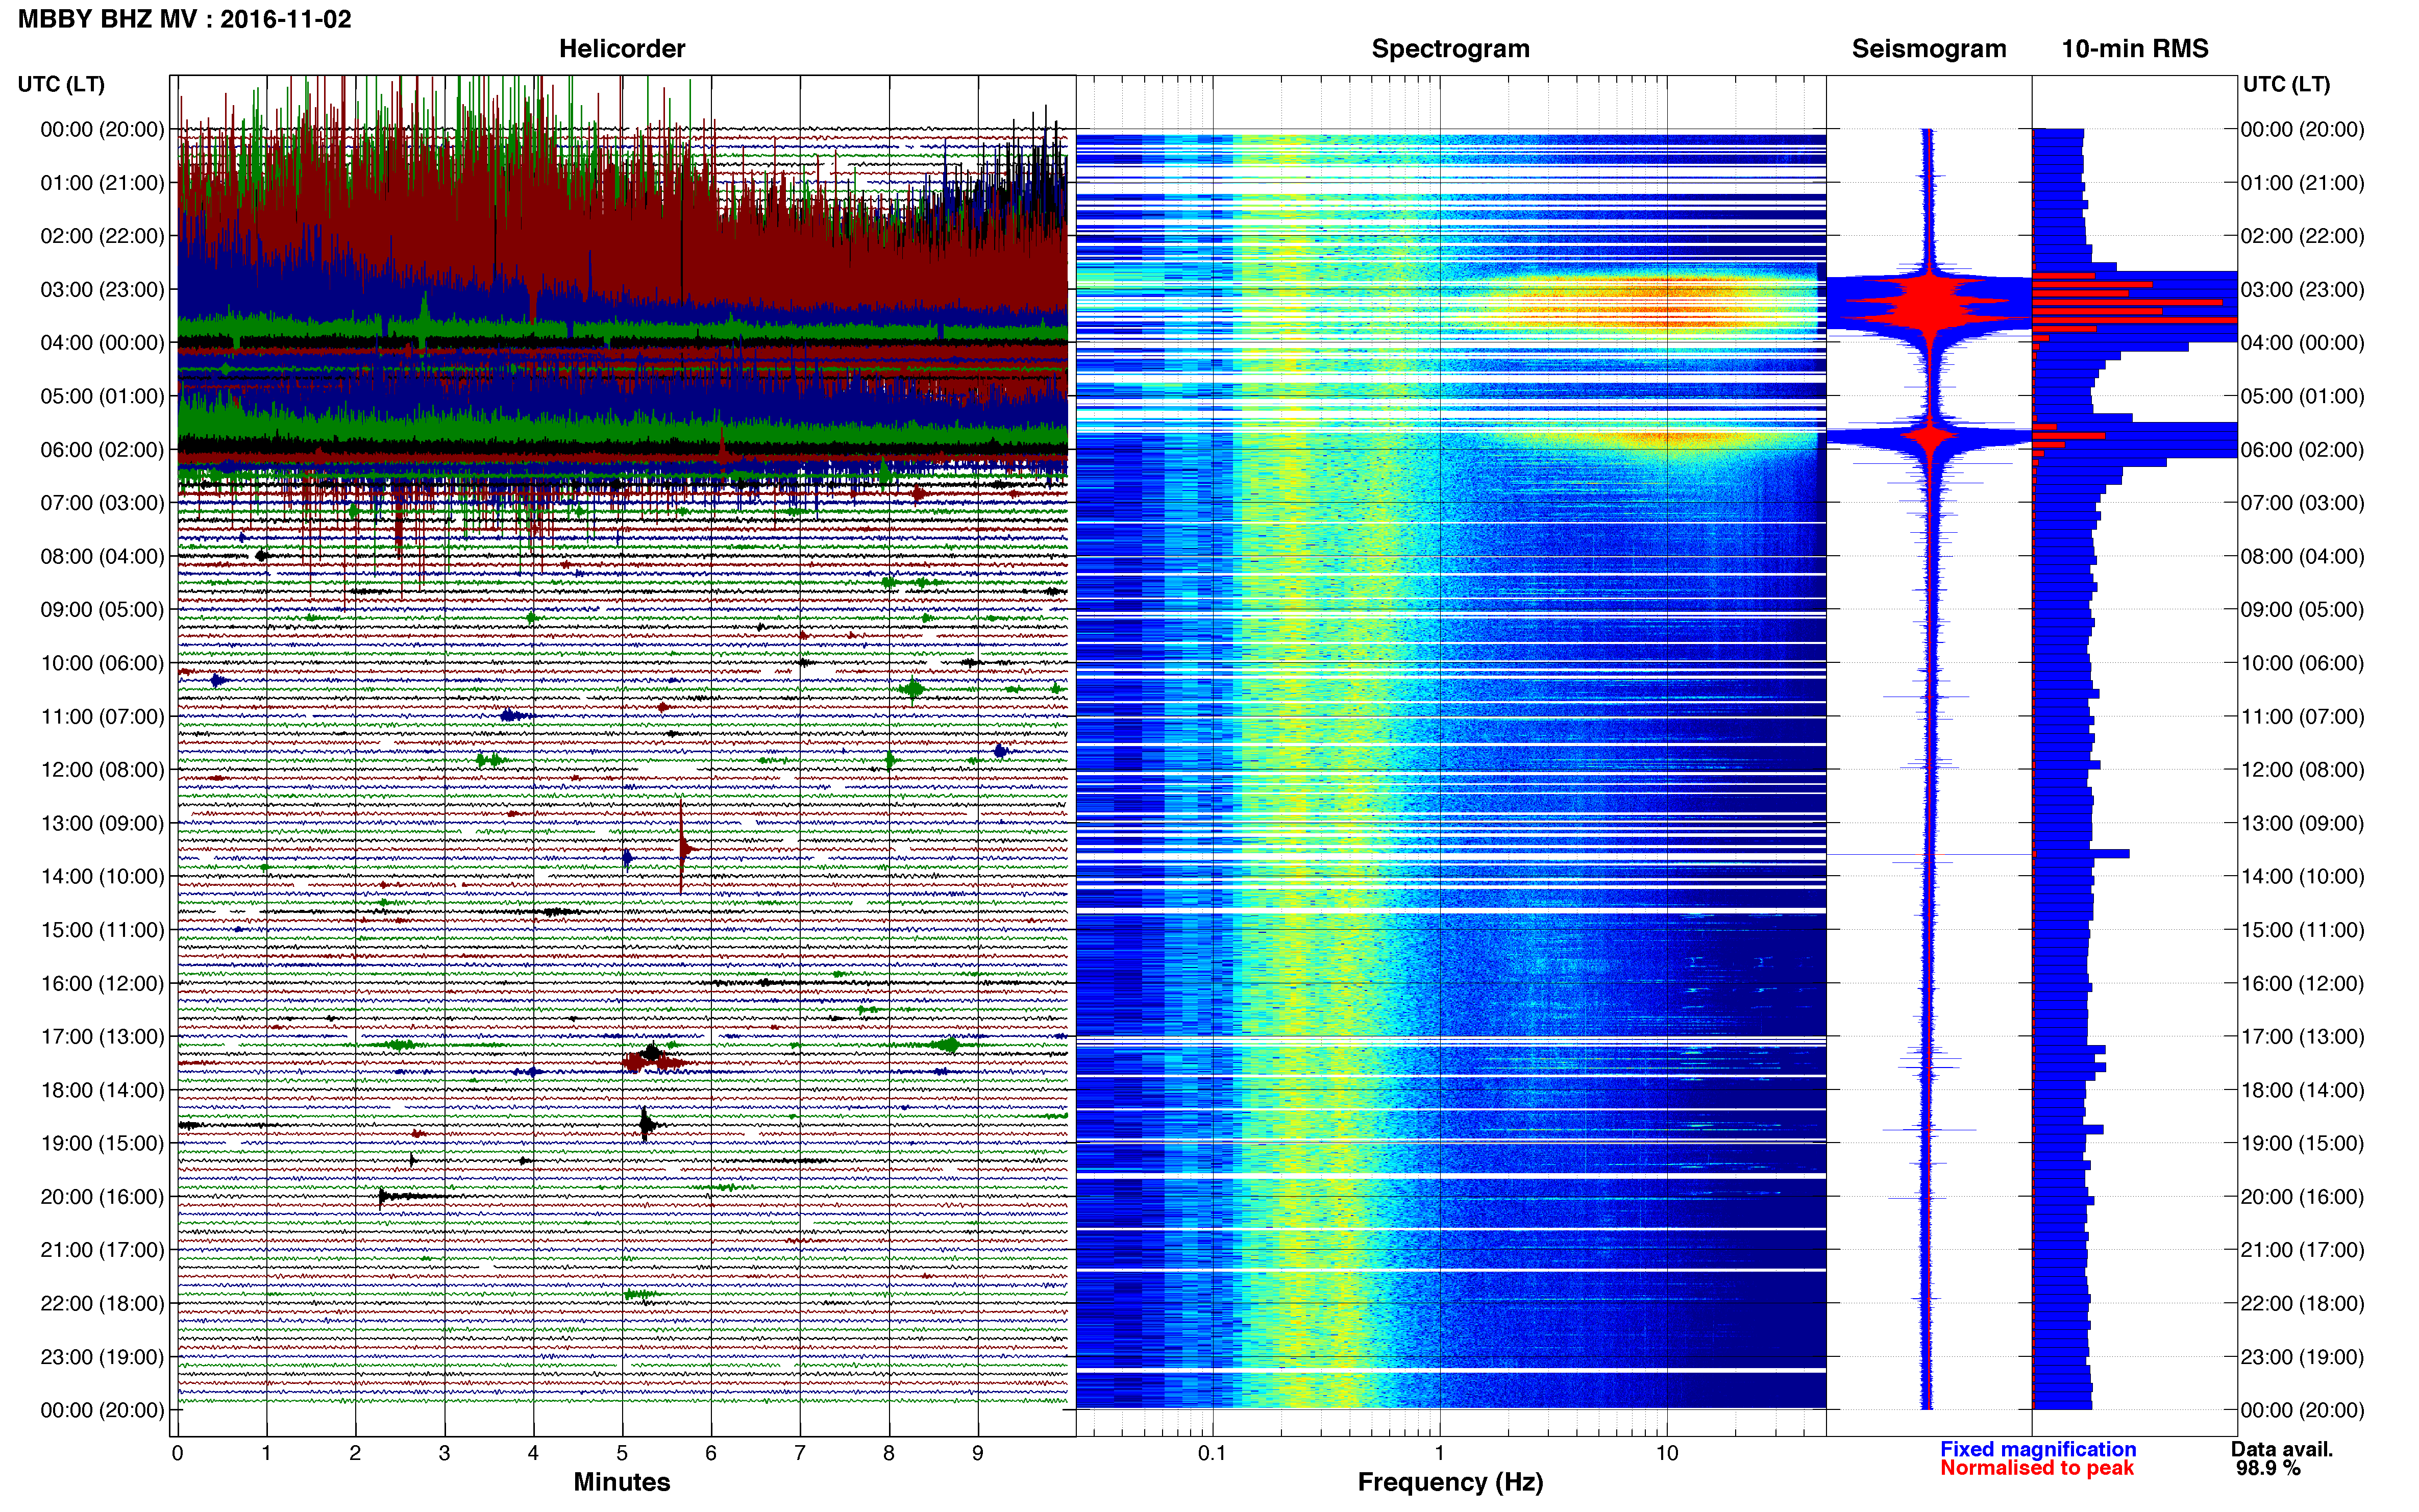Screen dimensions: 2419x1512
Task: Click the 0.1 tick on frequency axis
Action: pyautogui.click(x=1212, y=1454)
